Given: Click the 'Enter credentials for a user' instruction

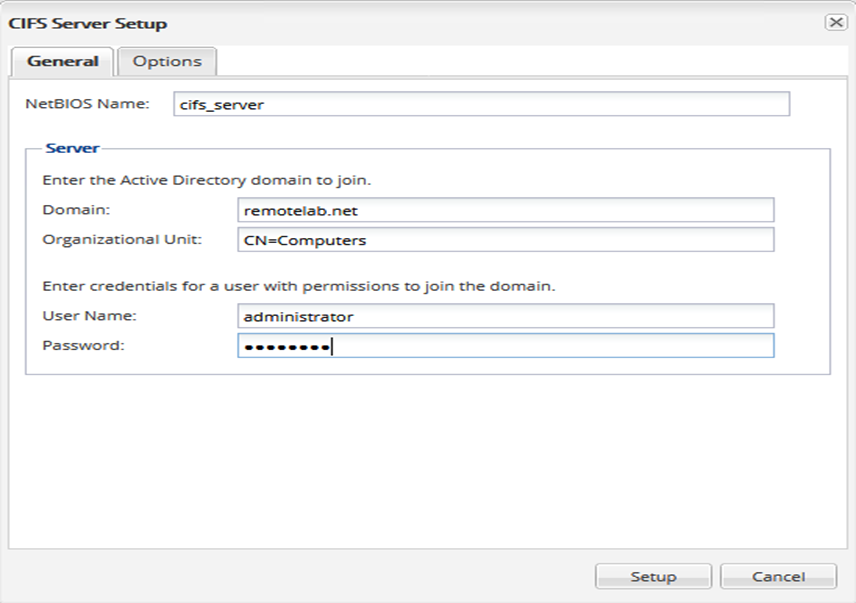Looking at the screenshot, I should pos(298,286).
